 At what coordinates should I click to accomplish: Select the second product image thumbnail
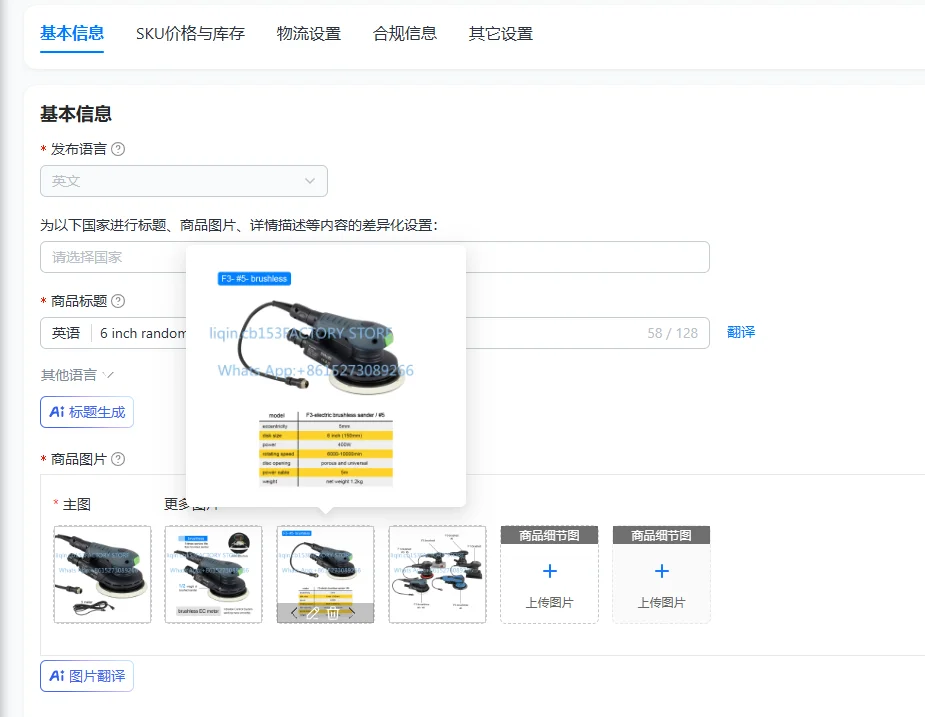(x=214, y=574)
